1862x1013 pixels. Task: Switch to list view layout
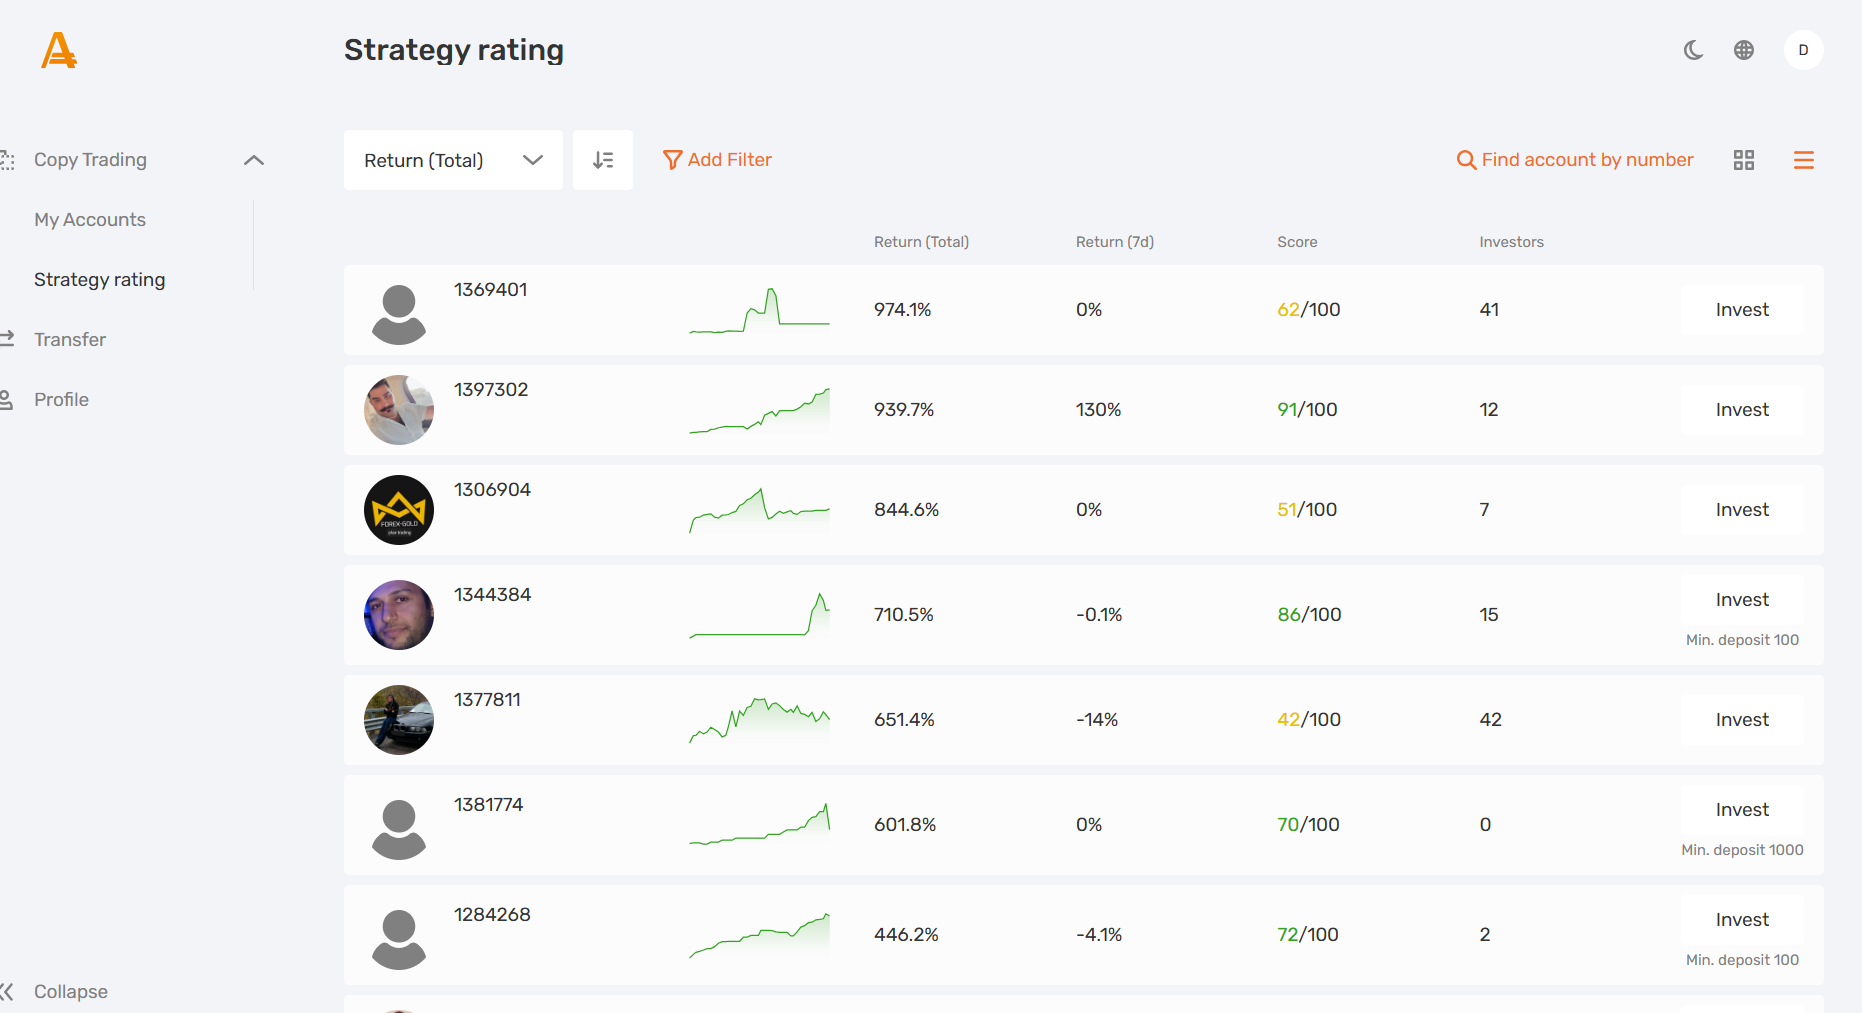click(1803, 159)
